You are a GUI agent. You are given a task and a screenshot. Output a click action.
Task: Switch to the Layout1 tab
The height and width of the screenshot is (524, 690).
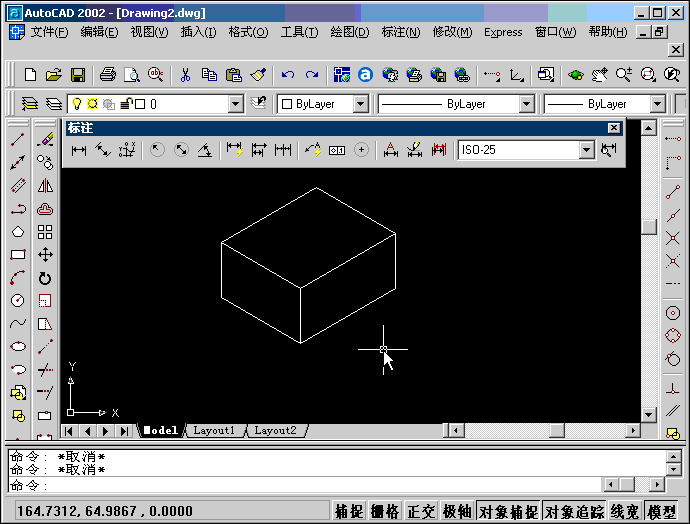(214, 430)
